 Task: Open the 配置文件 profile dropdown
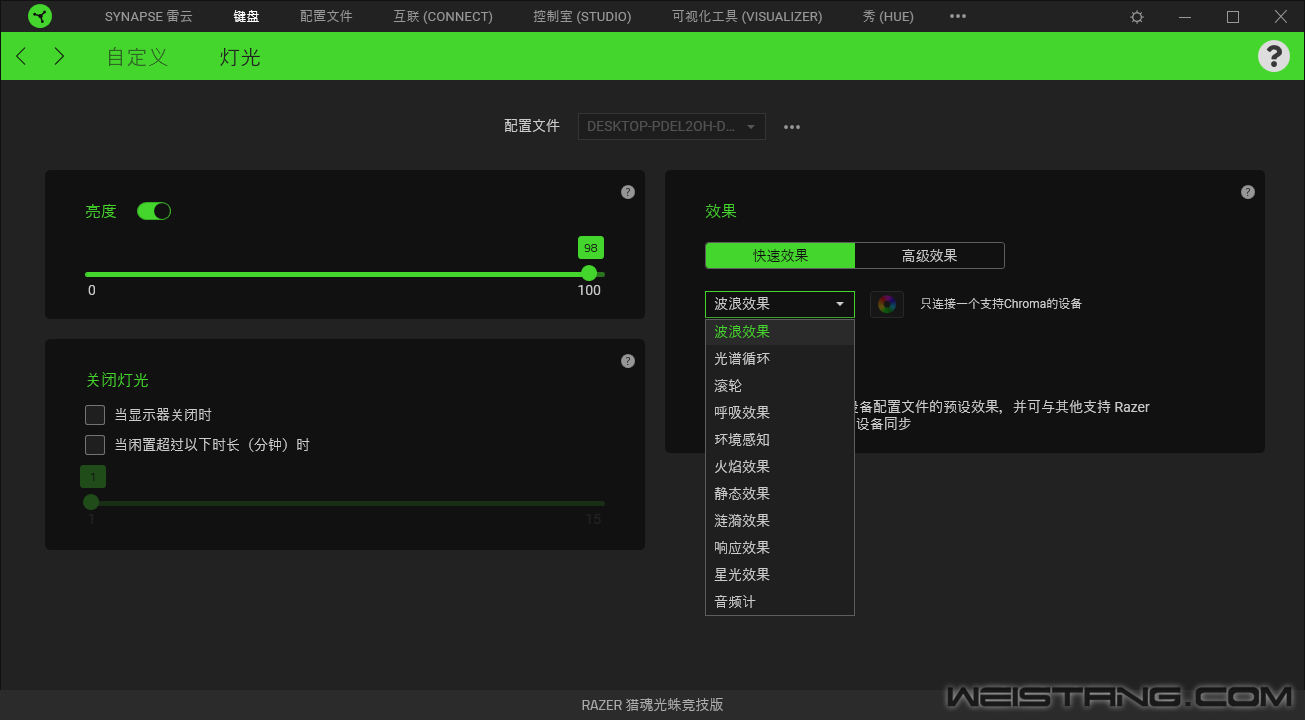[x=672, y=127]
